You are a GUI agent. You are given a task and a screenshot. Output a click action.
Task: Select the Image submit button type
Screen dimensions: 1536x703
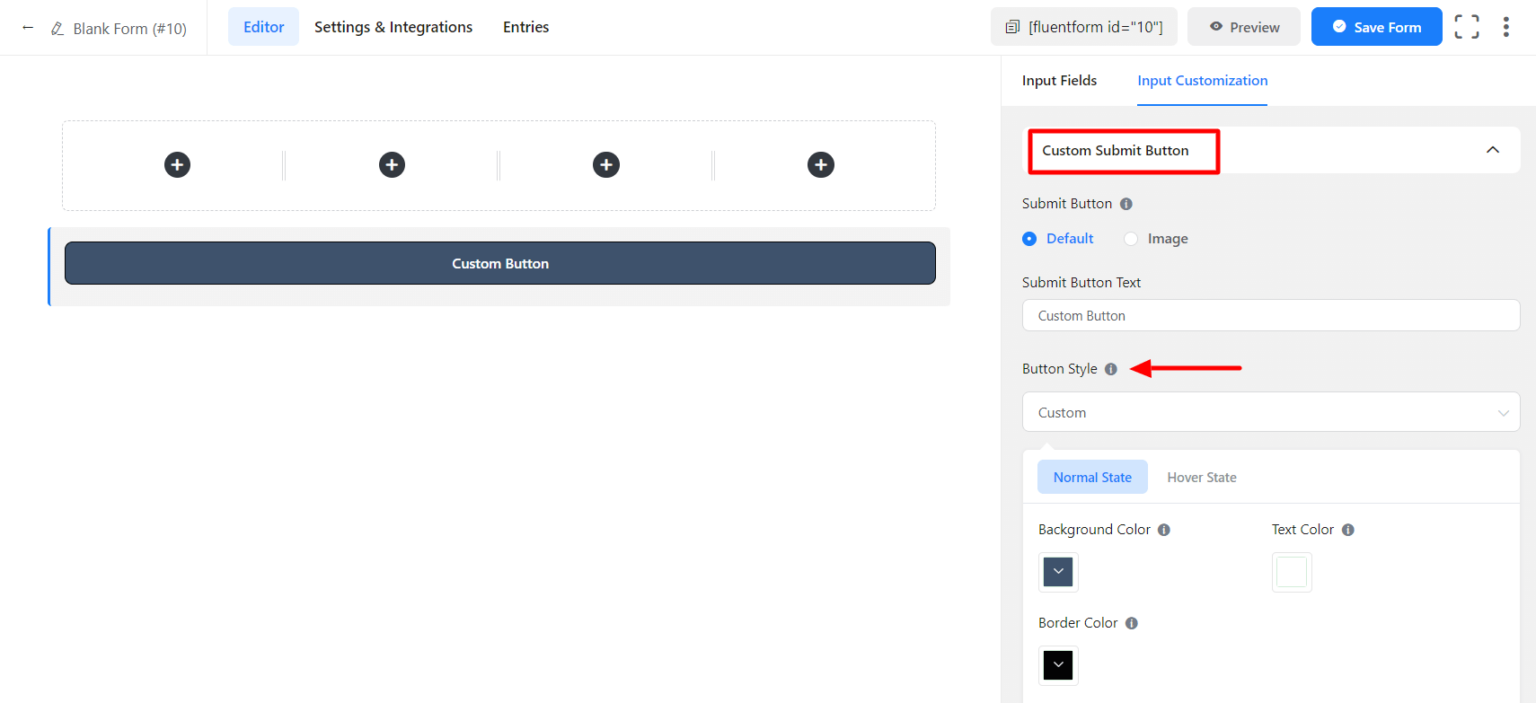click(x=1130, y=238)
